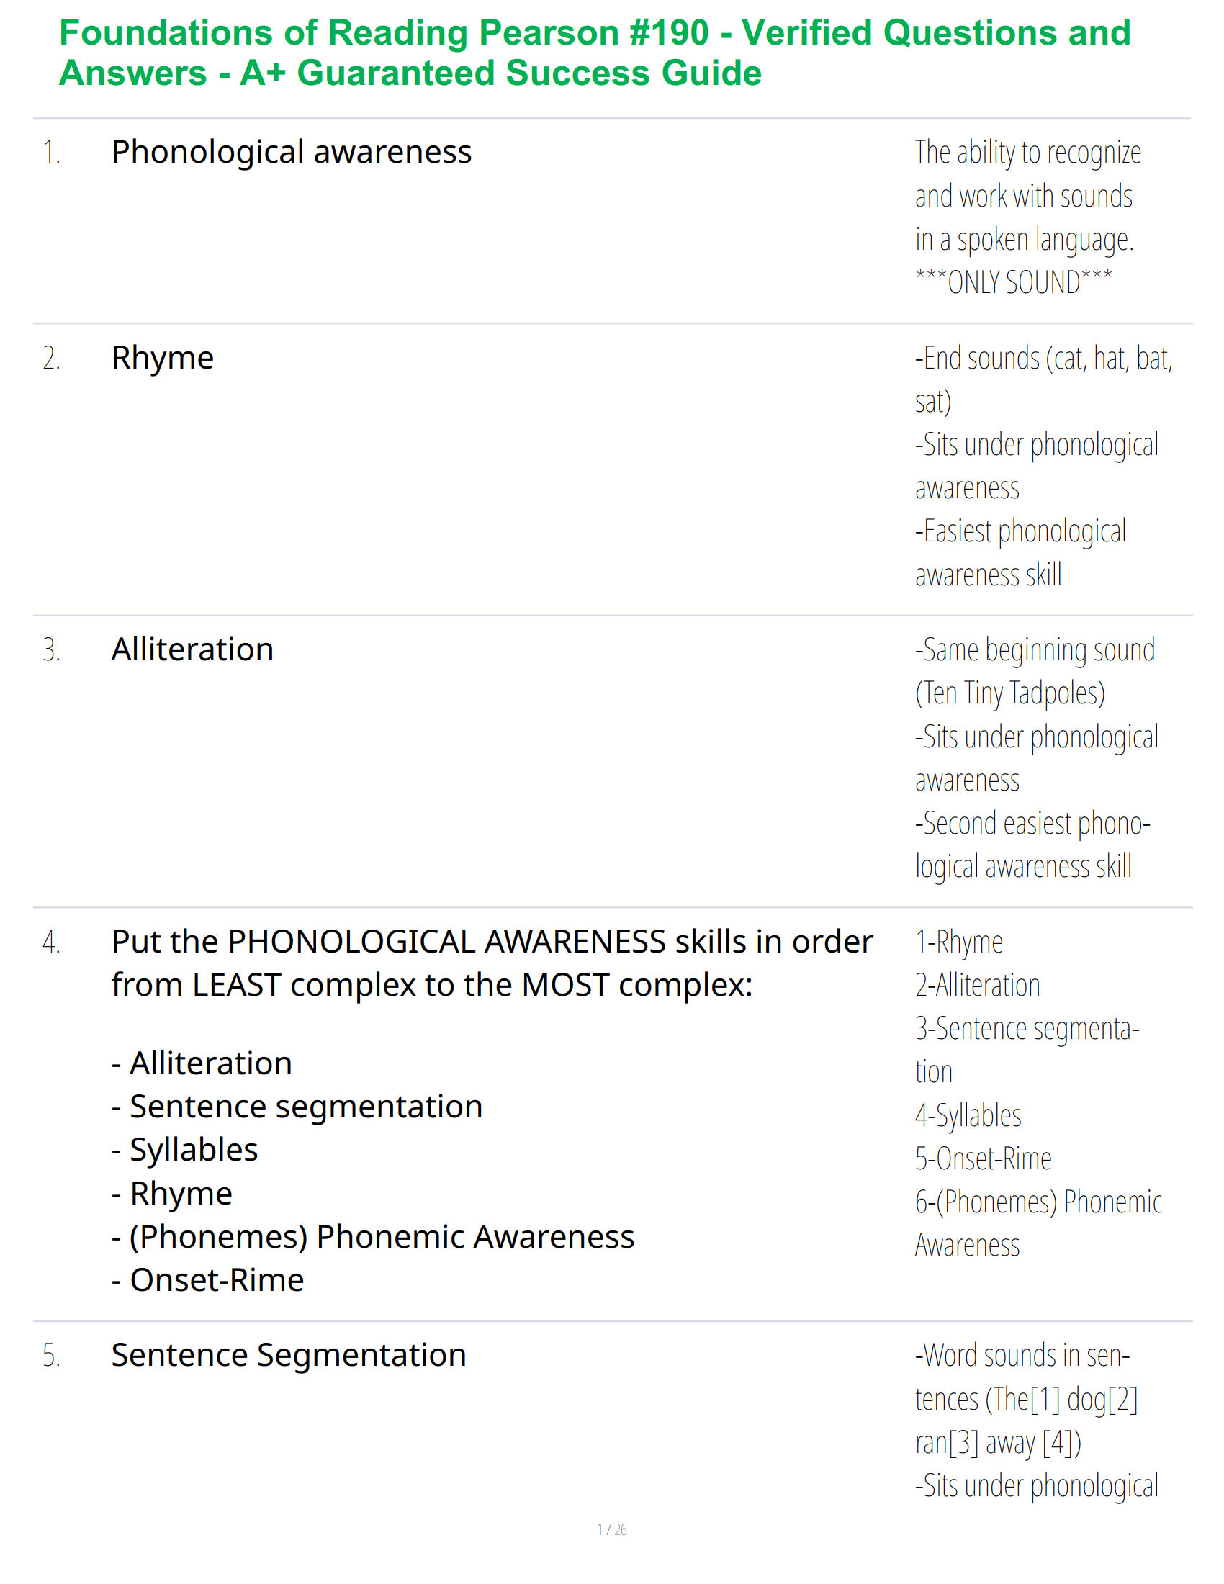Click the '4-Syllables' answer line

tap(968, 1115)
